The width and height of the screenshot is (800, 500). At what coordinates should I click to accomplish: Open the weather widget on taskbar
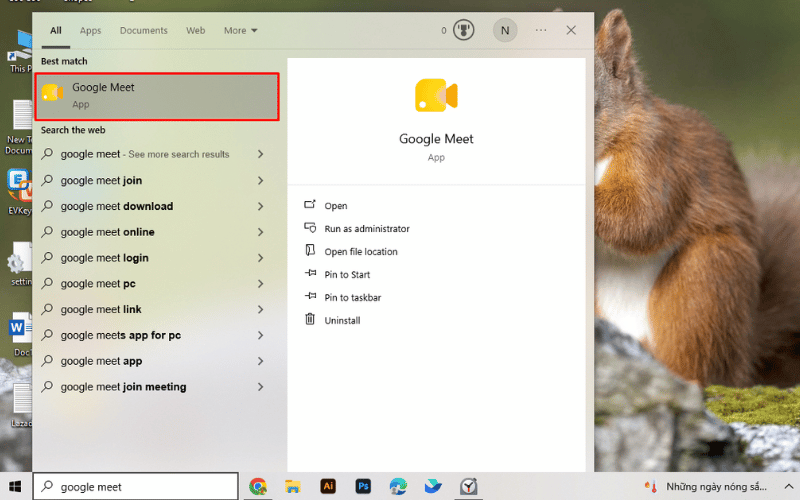706,487
